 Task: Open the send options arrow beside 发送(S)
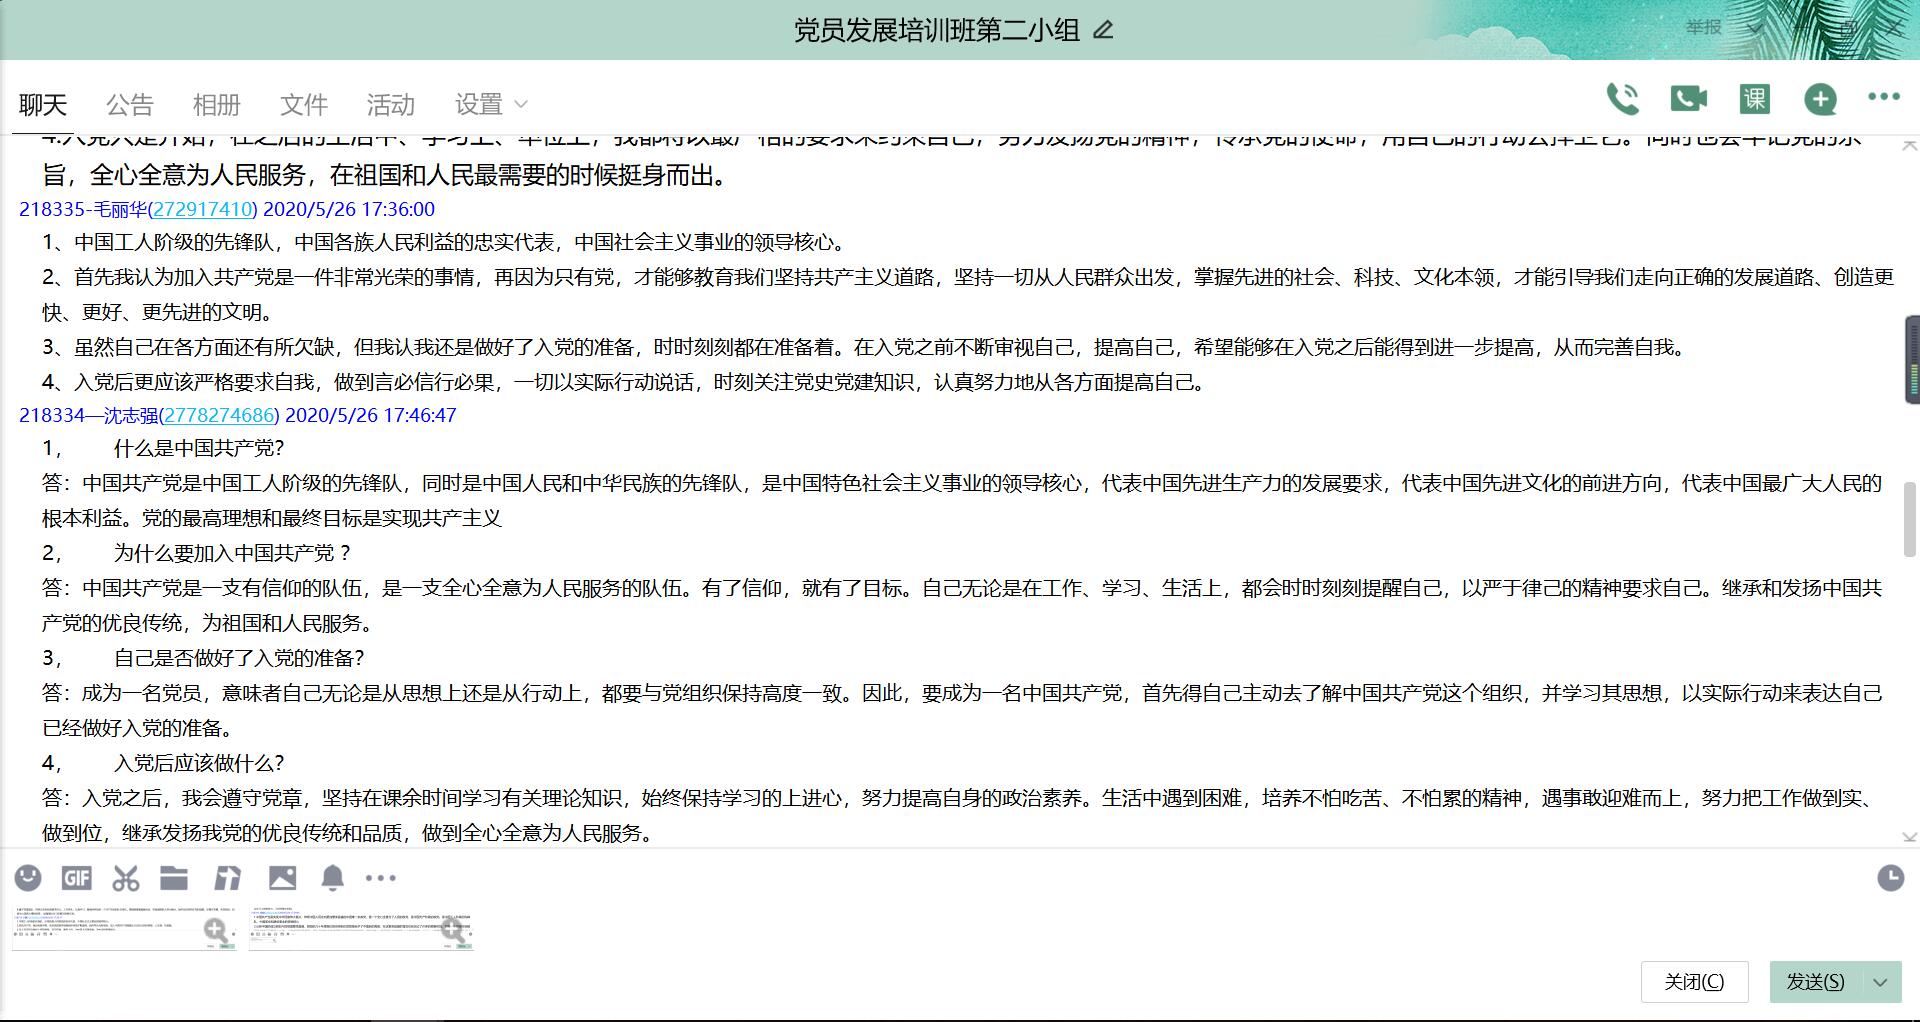coord(1881,982)
